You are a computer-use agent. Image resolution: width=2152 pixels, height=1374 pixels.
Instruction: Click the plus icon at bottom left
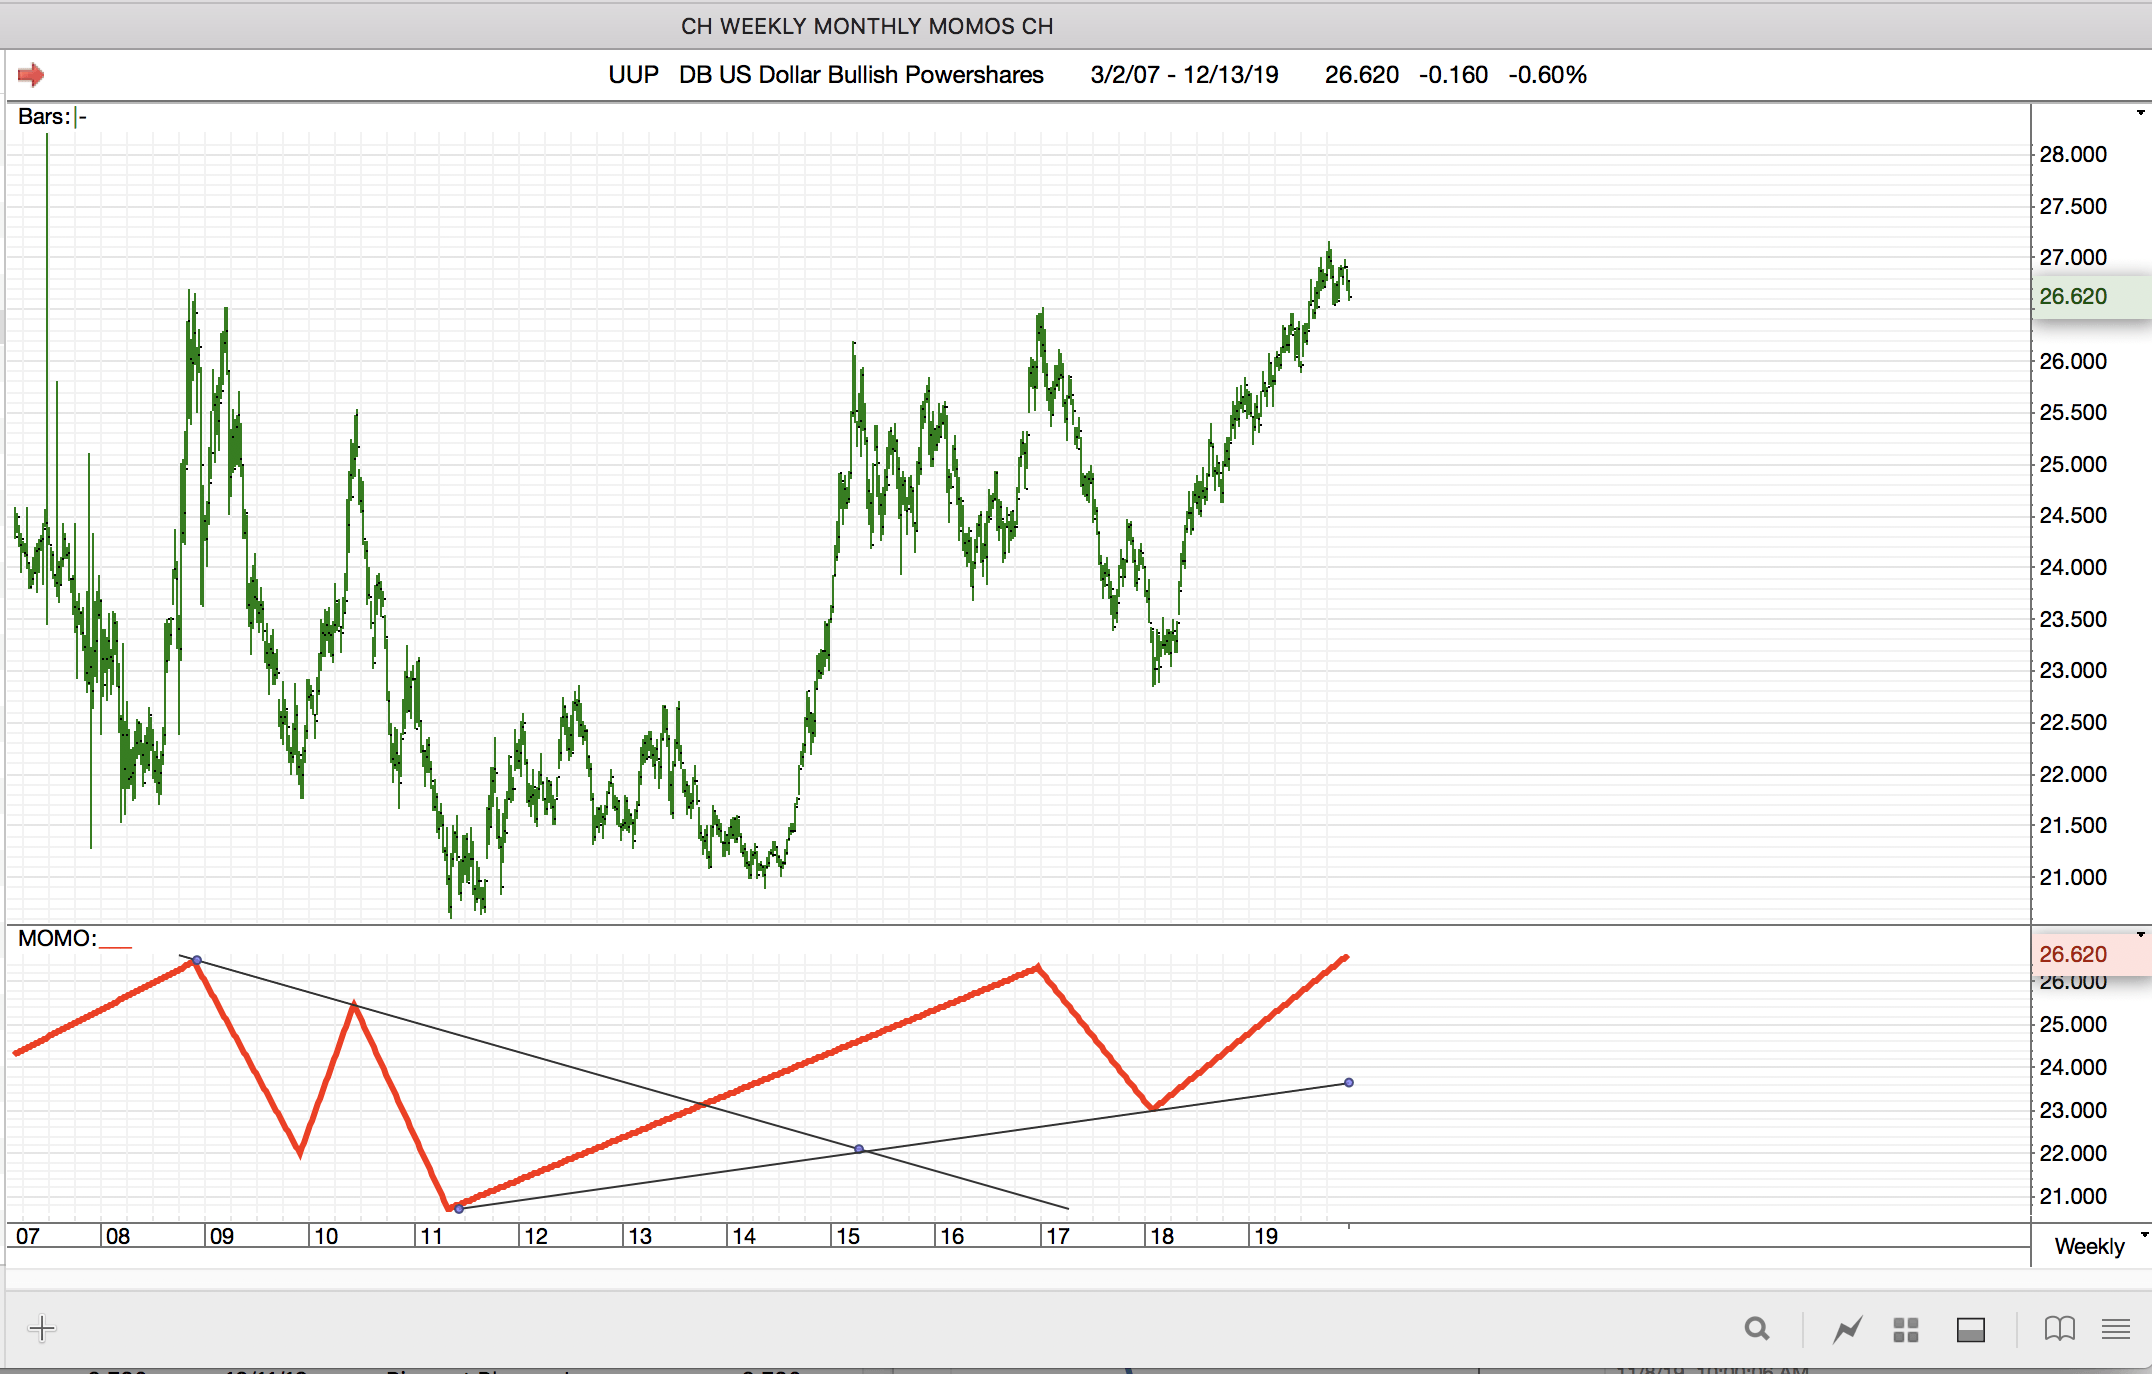click(x=42, y=1329)
